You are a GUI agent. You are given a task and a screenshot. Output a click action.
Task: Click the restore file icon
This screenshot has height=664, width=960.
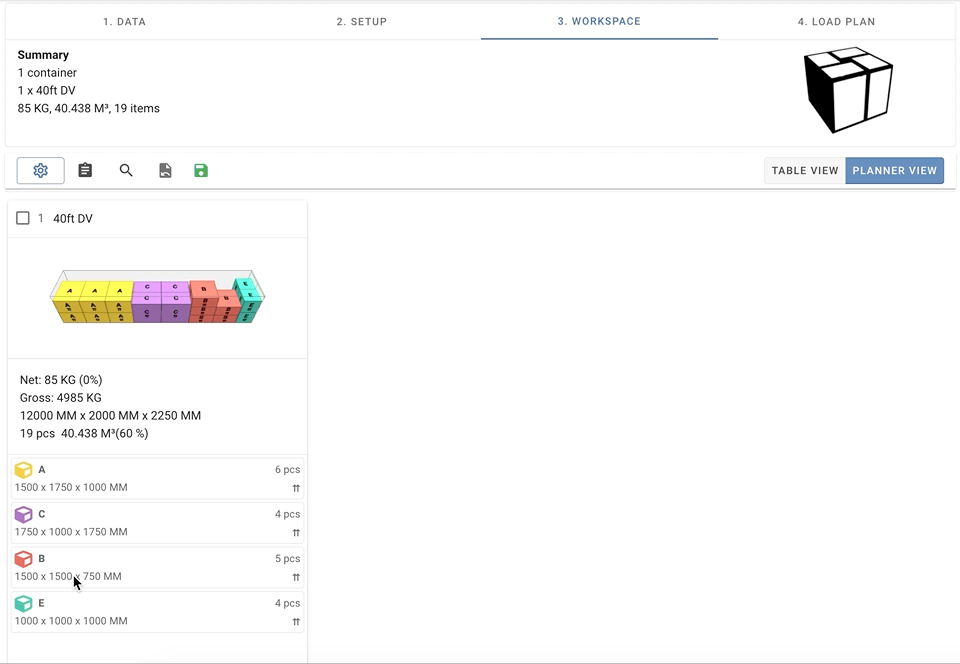tap(165, 171)
